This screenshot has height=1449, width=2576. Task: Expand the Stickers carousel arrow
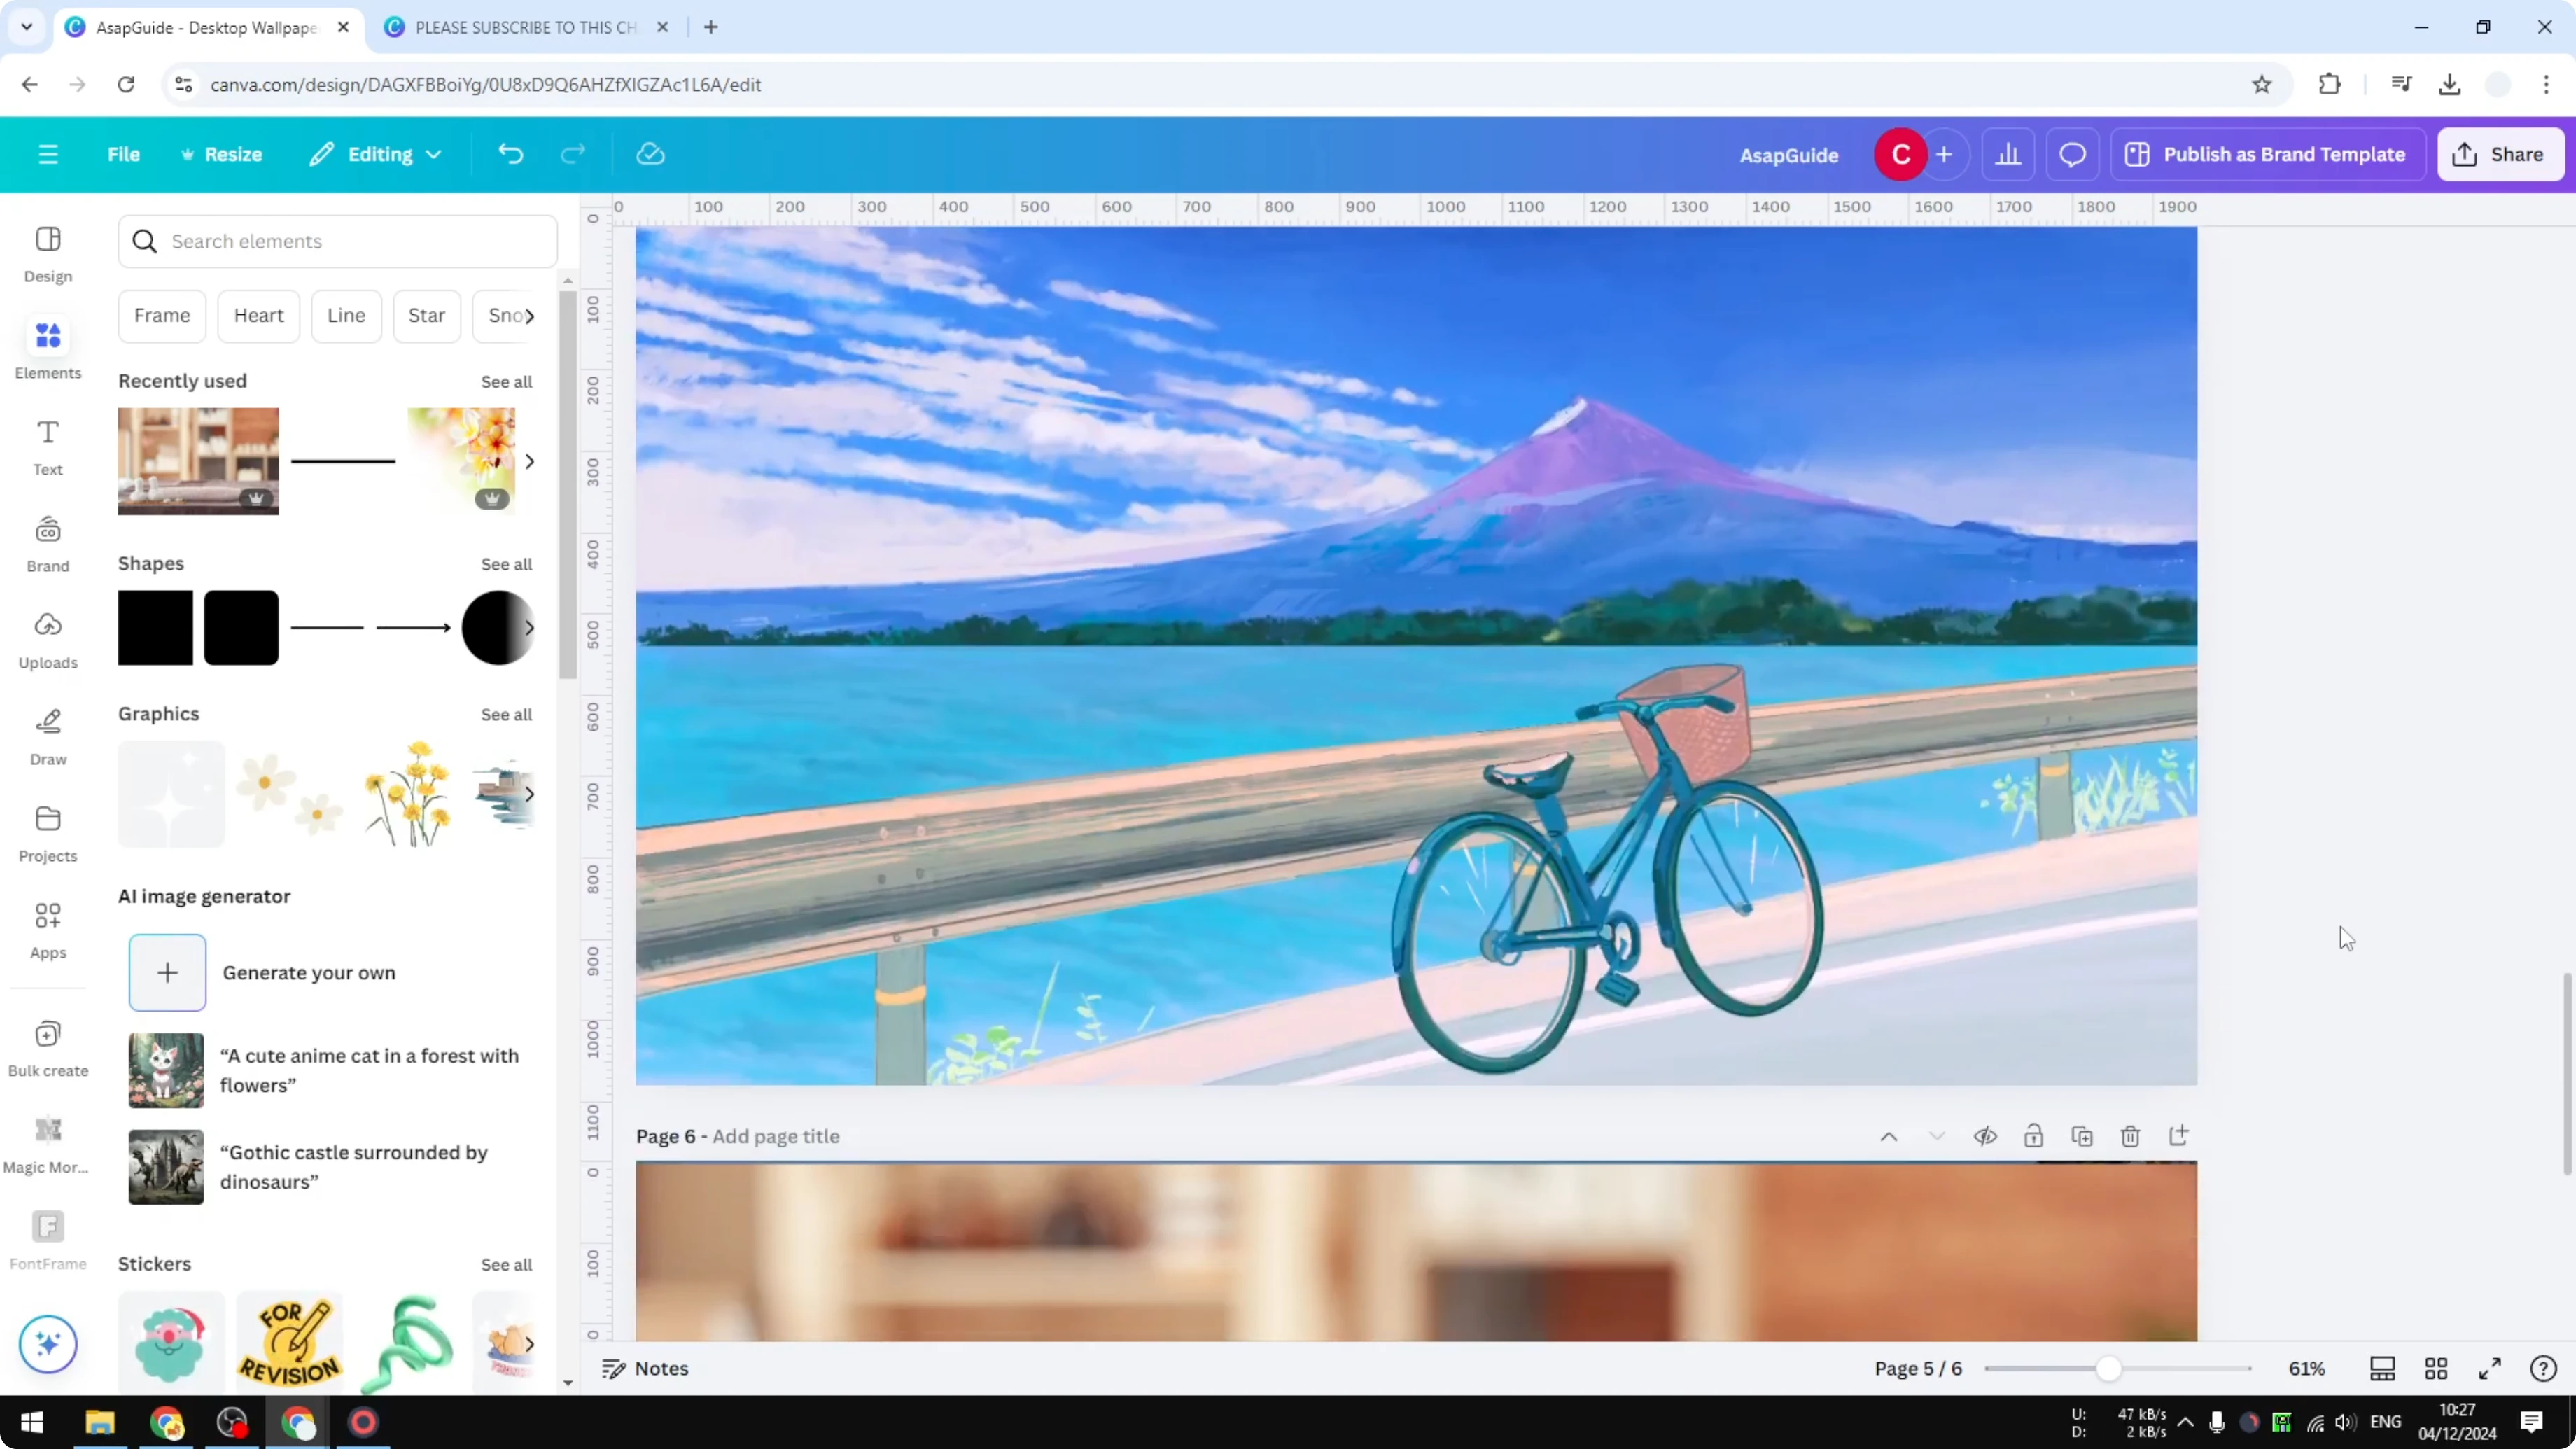tap(529, 1343)
